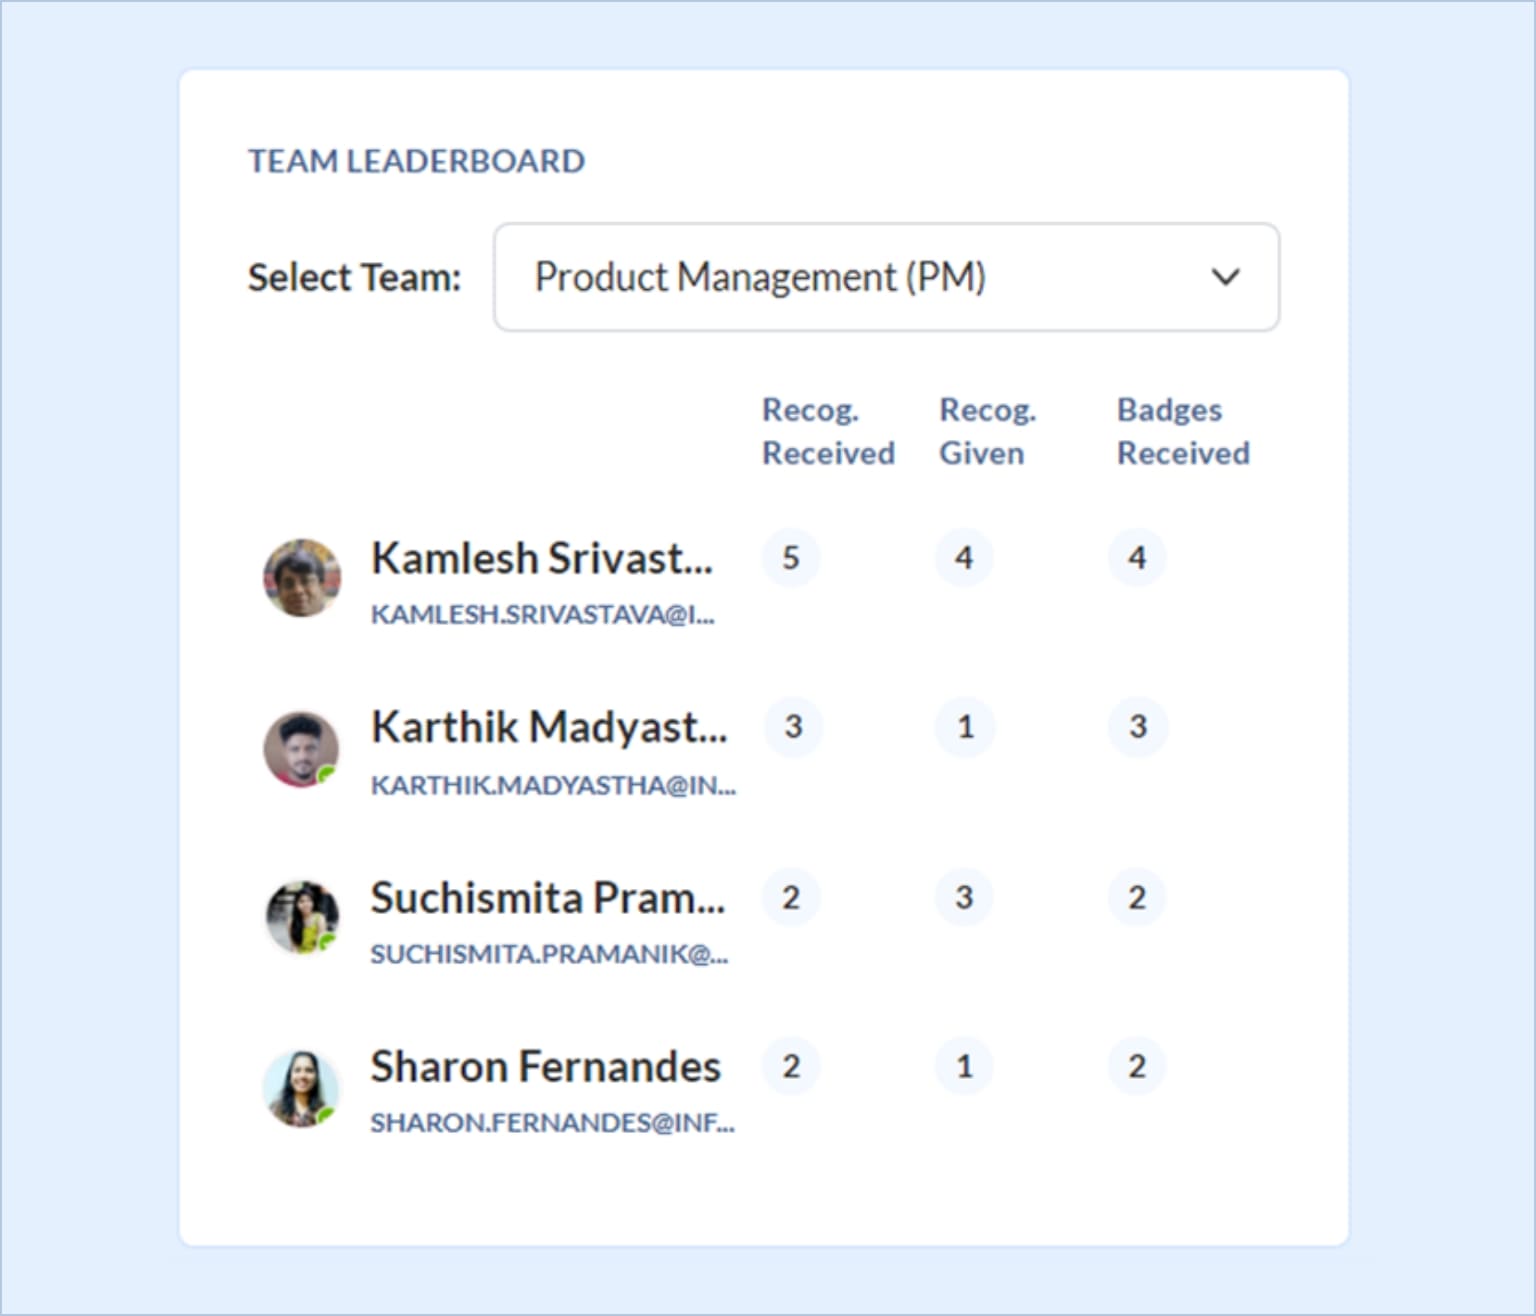Open Karthik Madyastha's name link
The image size is (1536, 1316).
tap(548, 727)
